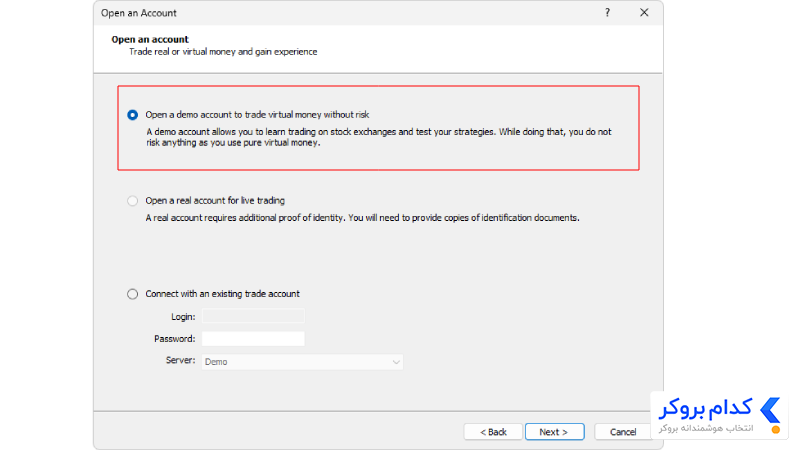The height and width of the screenshot is (450, 800).
Task: Click the bold 'Open an account' heading
Action: pos(150,39)
